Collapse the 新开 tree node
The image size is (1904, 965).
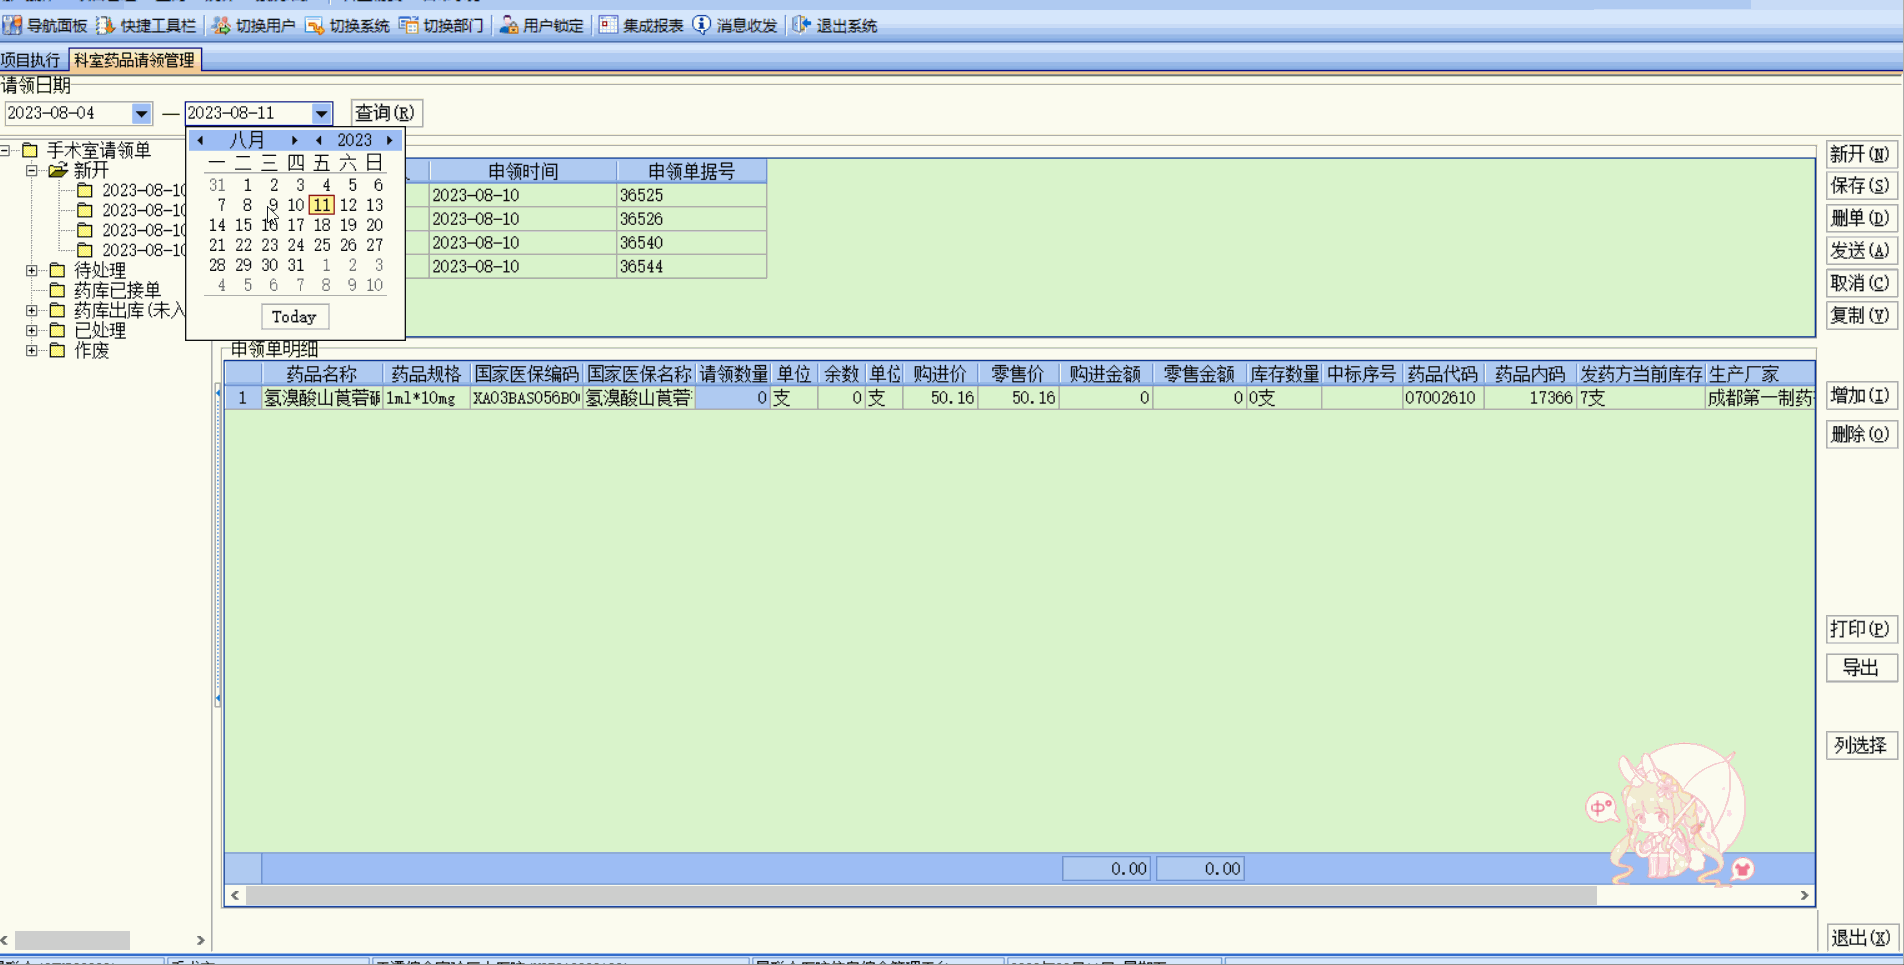32,170
